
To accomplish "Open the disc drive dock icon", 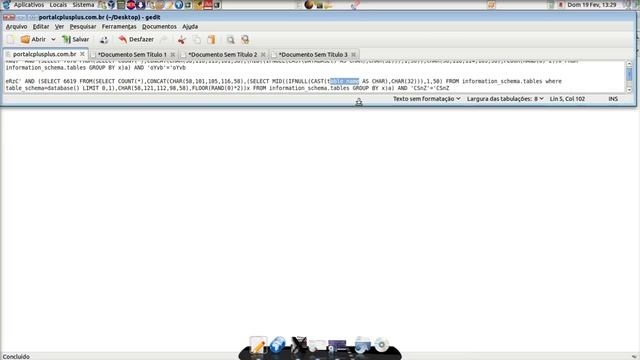I will tap(382, 345).
